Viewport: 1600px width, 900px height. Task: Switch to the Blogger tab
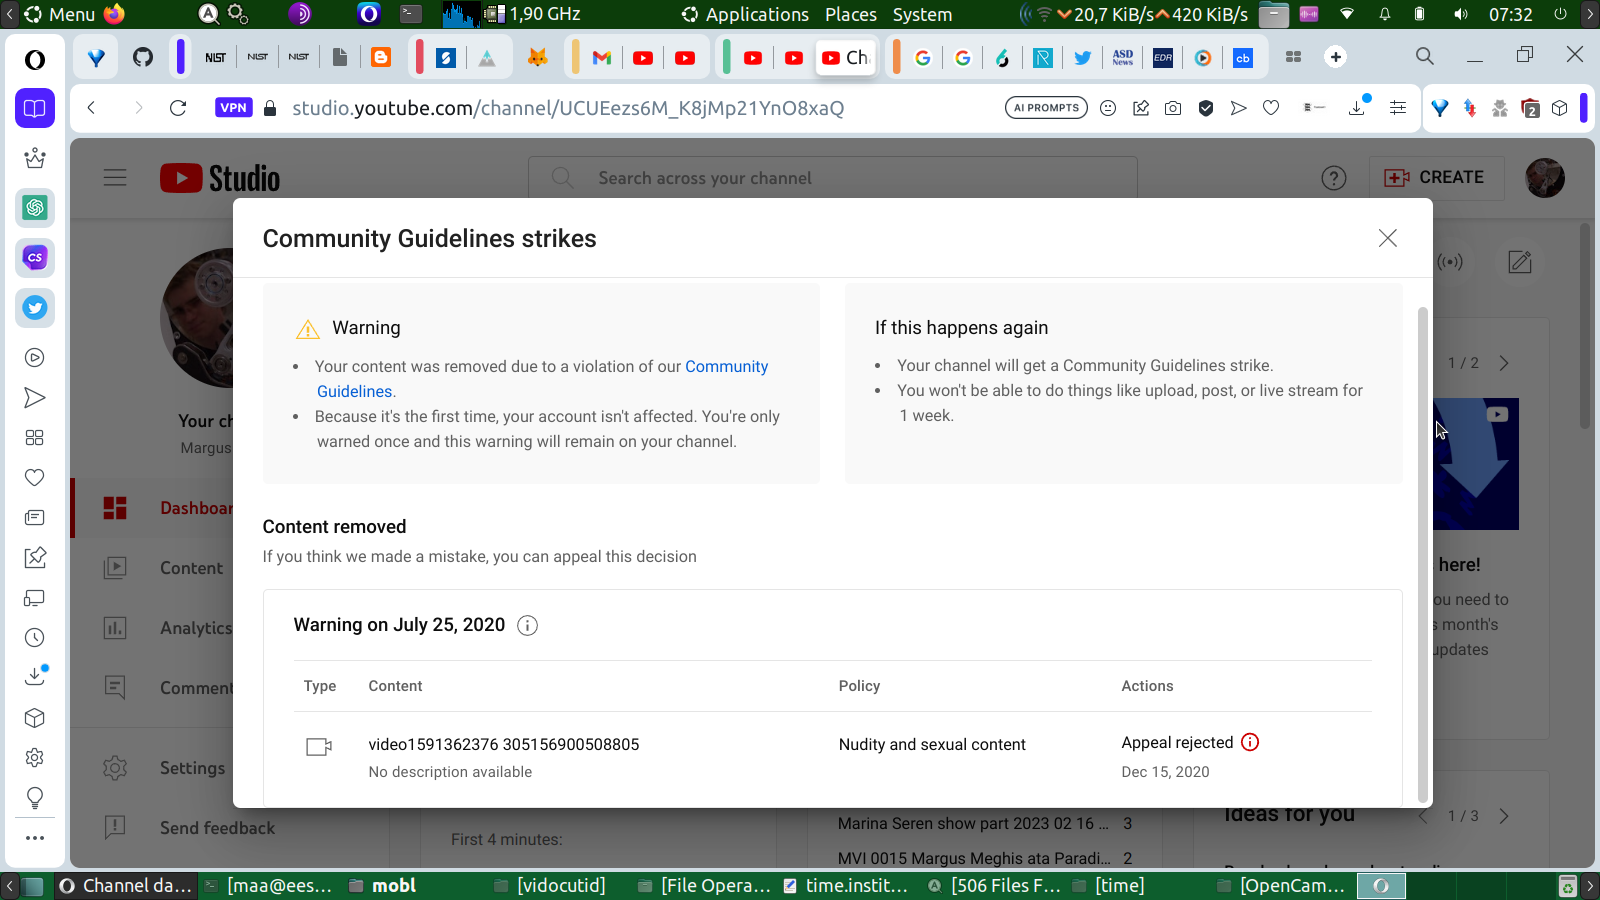click(381, 57)
